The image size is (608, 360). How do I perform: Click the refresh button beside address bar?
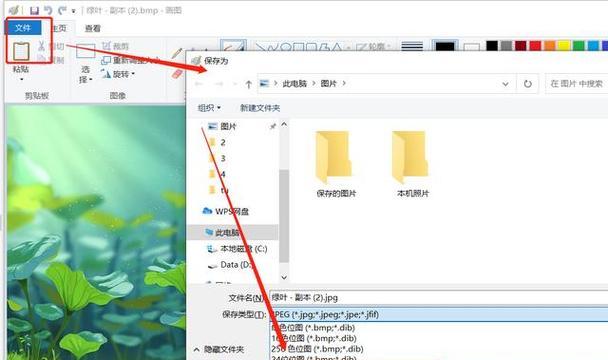point(527,84)
